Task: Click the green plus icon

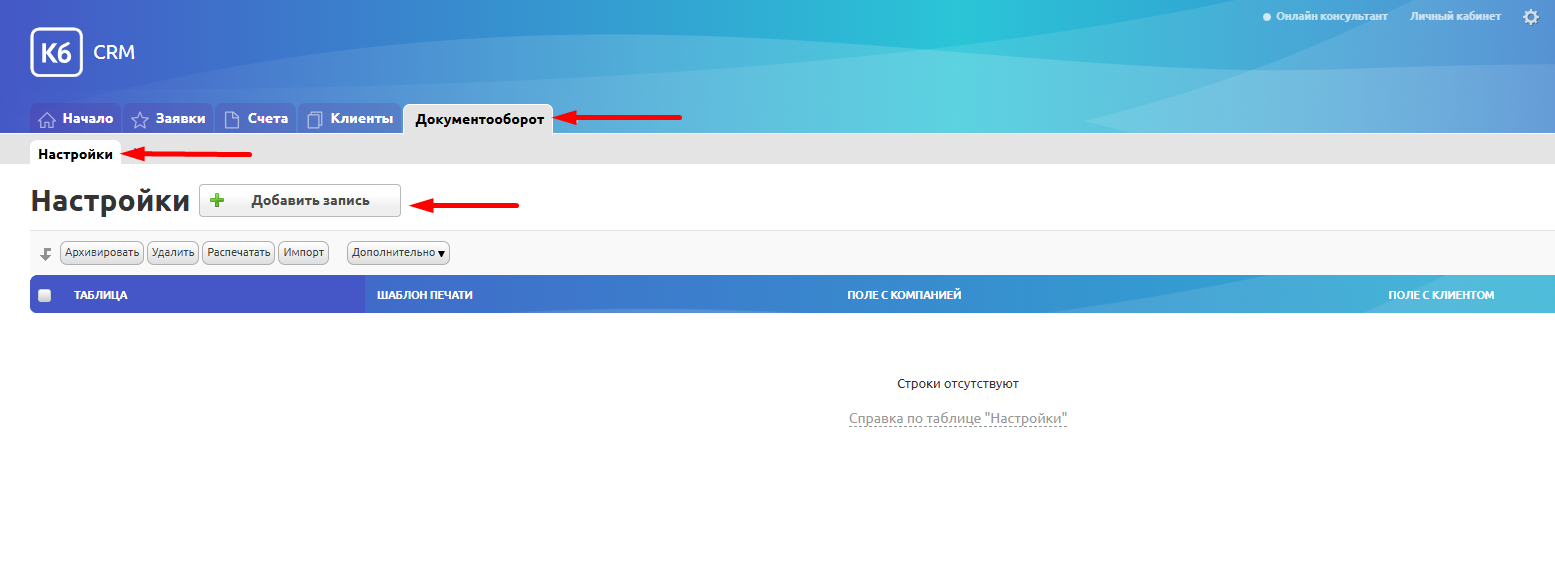Action: 217,200
